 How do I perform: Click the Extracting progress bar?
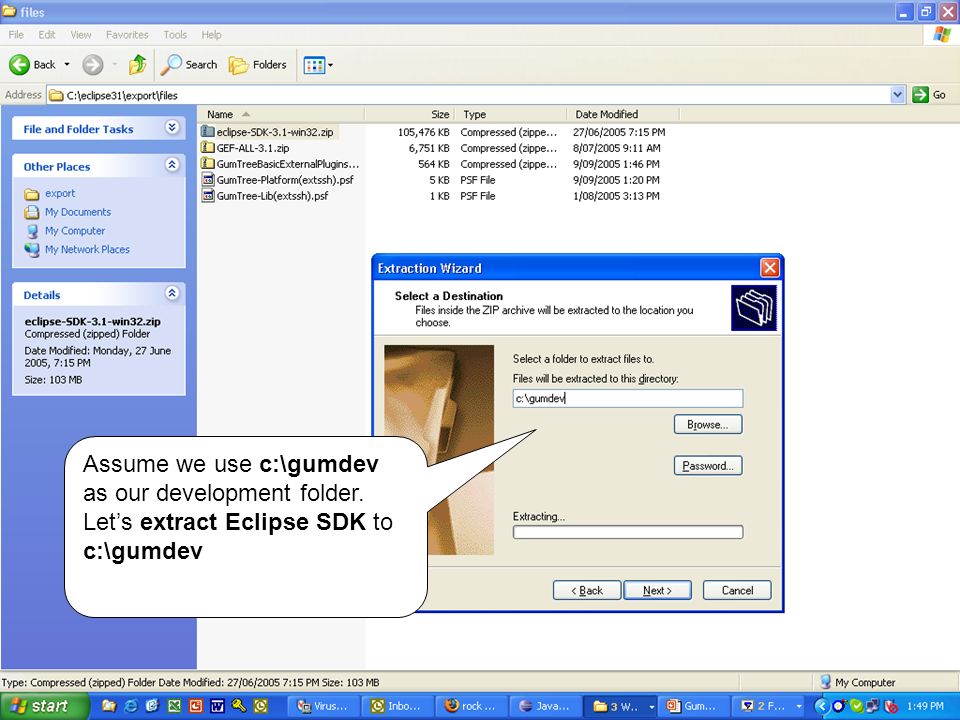(628, 532)
